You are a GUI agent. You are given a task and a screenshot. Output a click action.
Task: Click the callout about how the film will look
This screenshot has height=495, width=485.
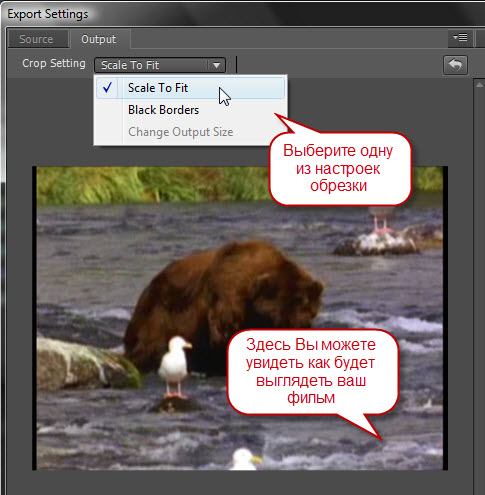pos(313,372)
